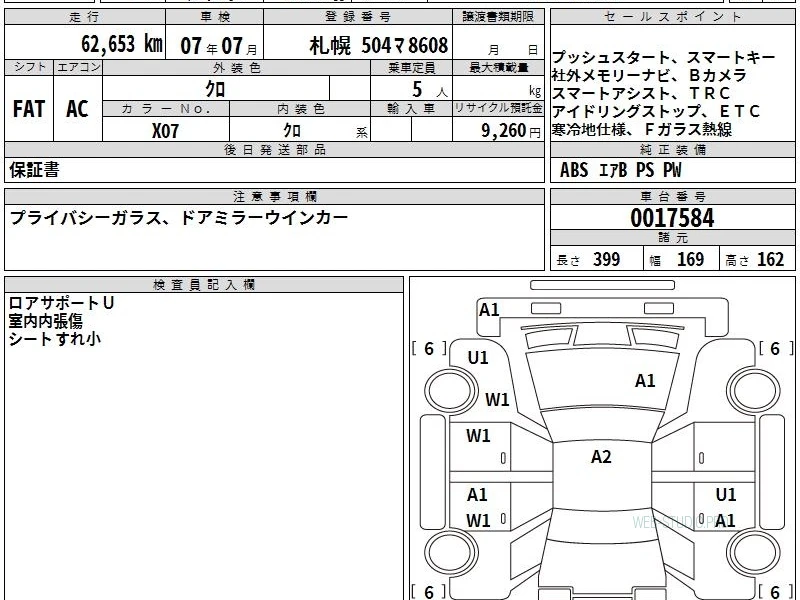Select the inspection date 07年07月
The image size is (800, 600).
click(219, 46)
